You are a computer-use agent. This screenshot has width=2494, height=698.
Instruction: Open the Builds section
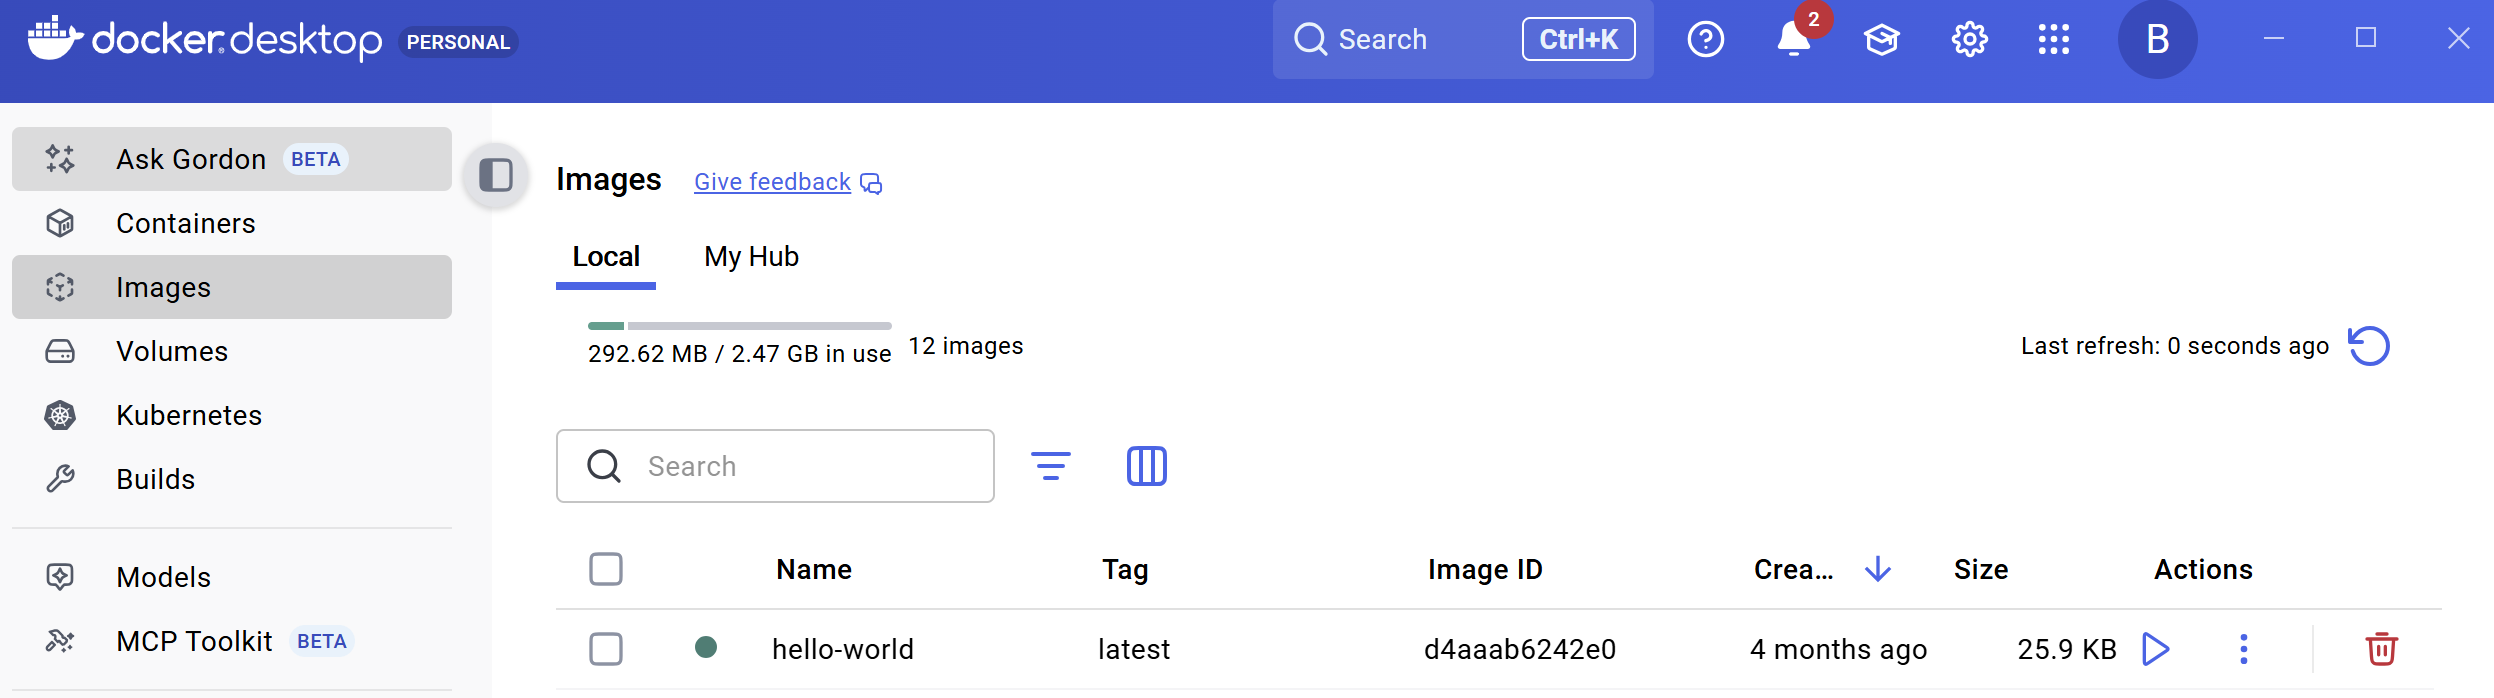pyautogui.click(x=231, y=479)
